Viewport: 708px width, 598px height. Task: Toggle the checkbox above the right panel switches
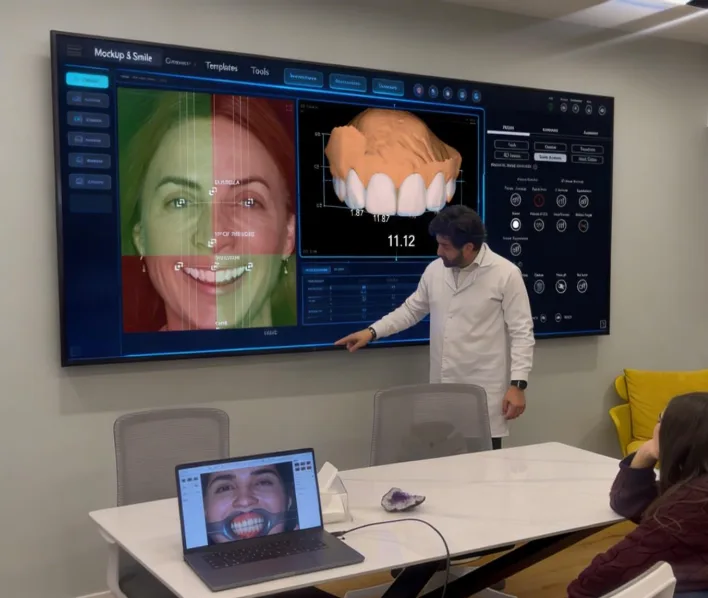click(563, 181)
